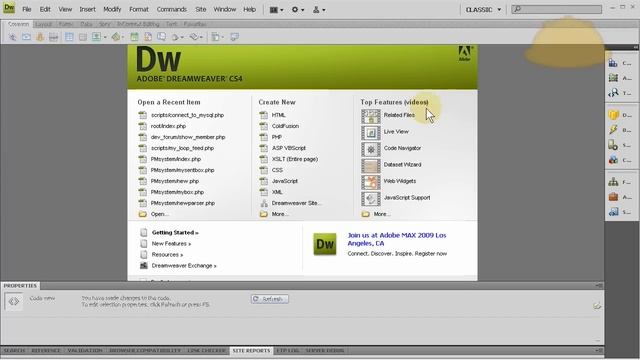Switch to the Spry insert tab
This screenshot has height=360, width=640.
[x=104, y=24]
